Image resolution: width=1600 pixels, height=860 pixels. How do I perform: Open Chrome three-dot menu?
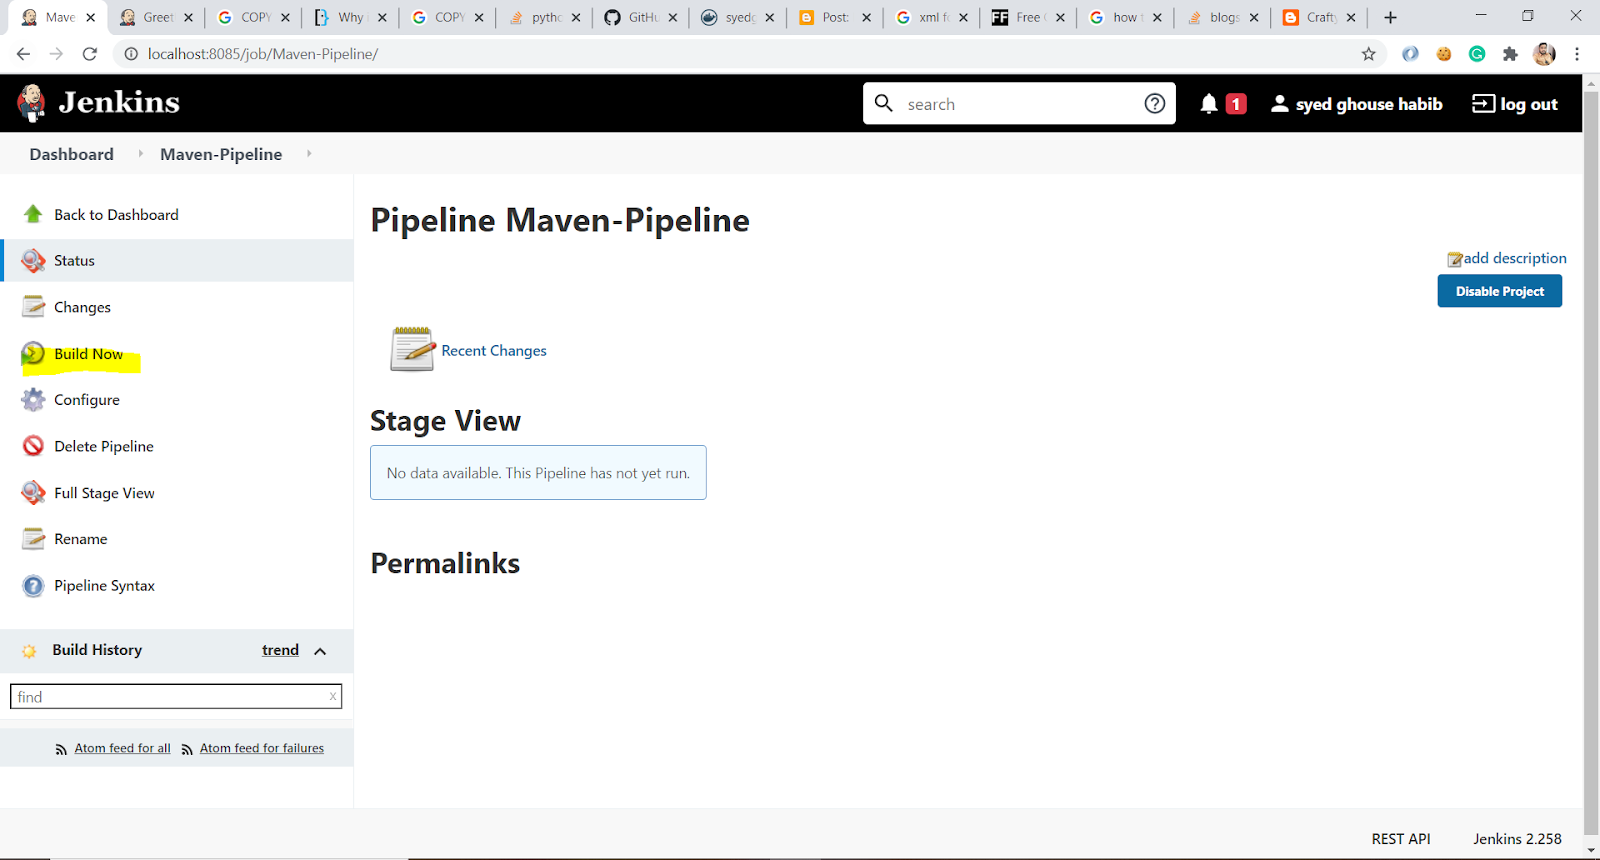(1577, 54)
